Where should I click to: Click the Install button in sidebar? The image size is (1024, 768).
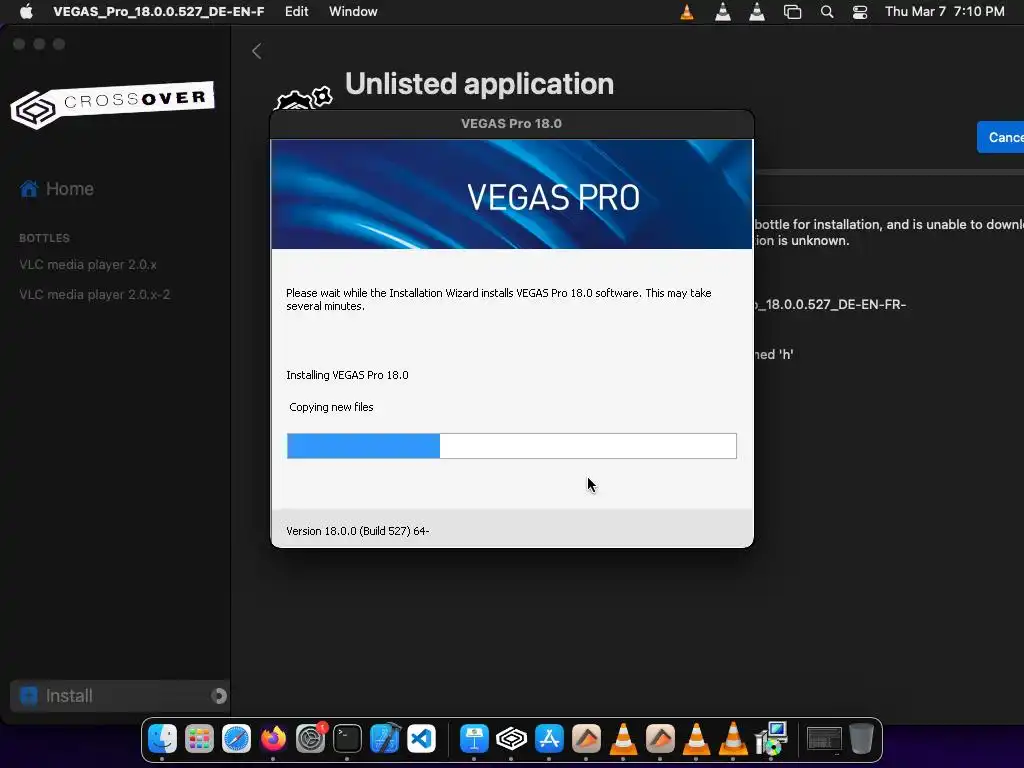click(x=120, y=696)
